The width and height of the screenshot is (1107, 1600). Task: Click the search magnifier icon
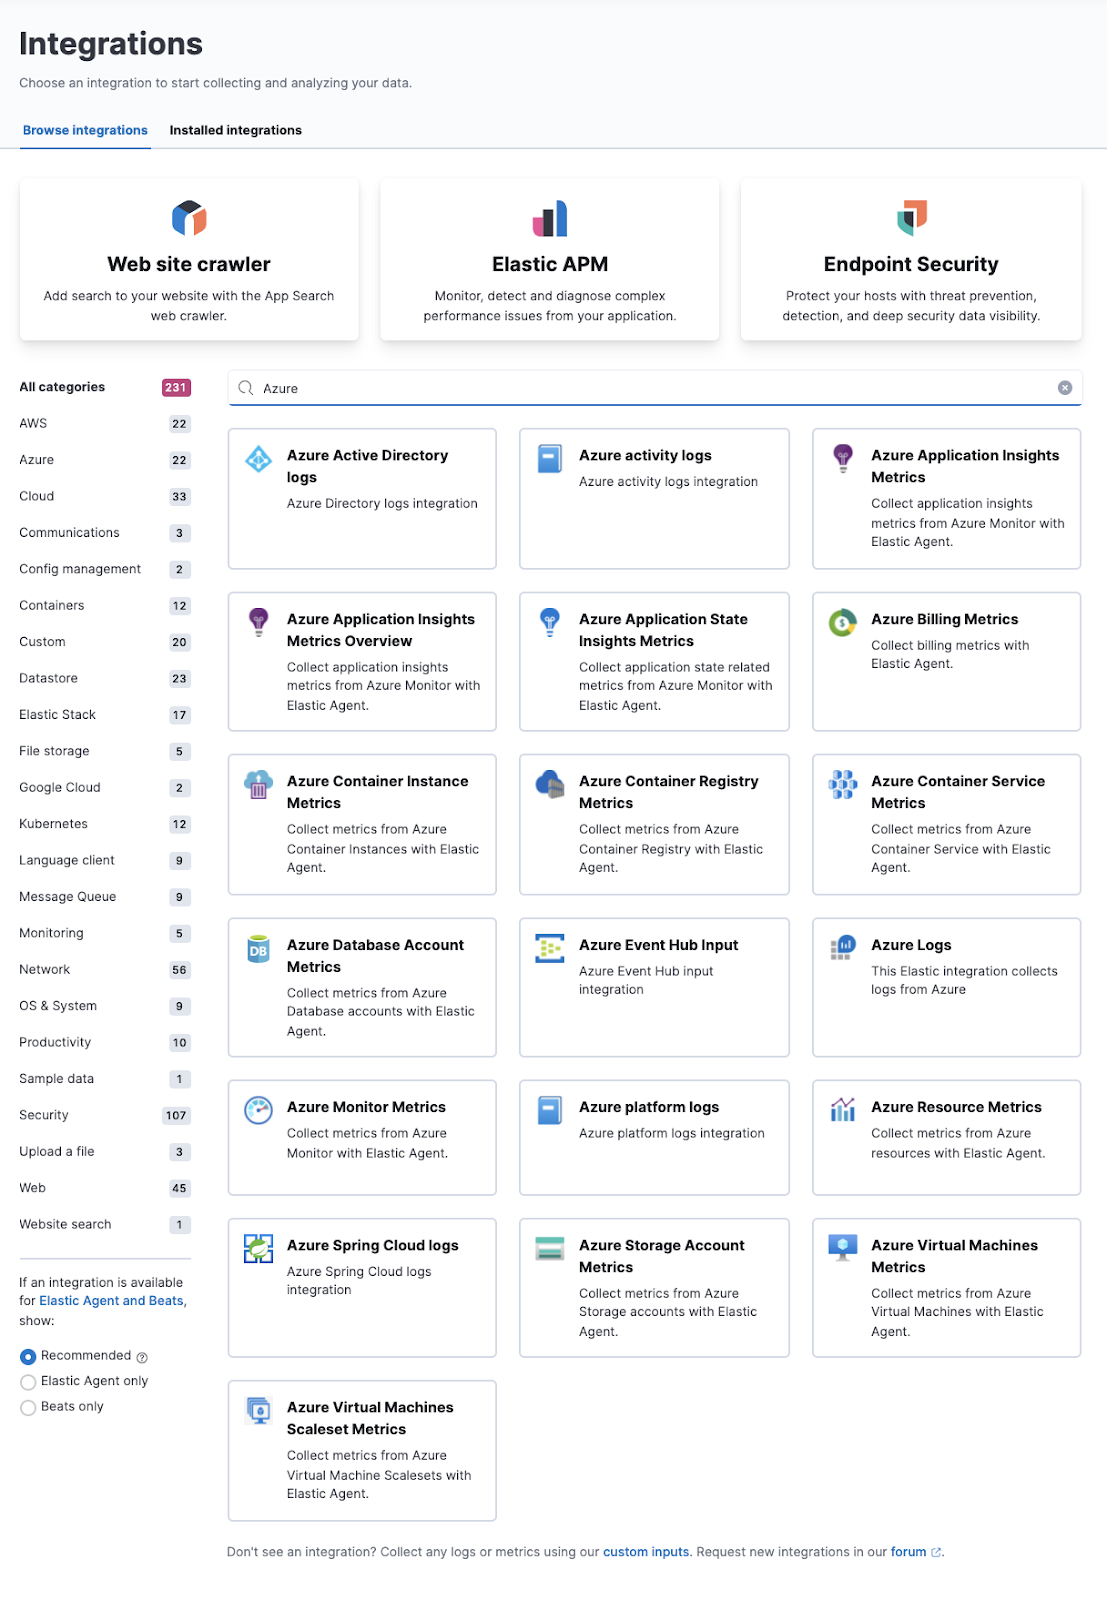(246, 388)
